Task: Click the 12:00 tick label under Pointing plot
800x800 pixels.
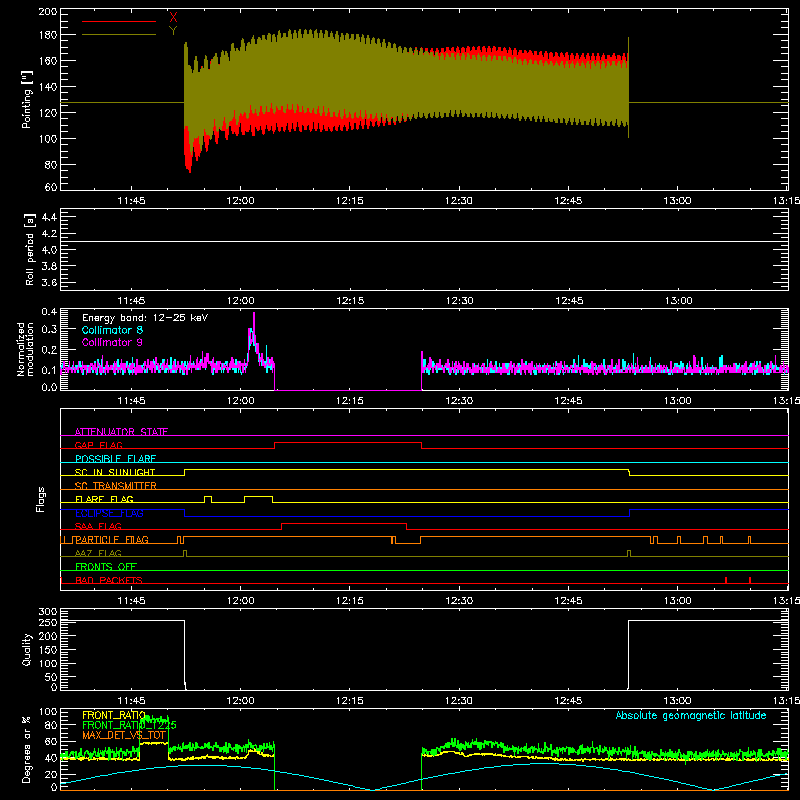Action: tap(240, 201)
